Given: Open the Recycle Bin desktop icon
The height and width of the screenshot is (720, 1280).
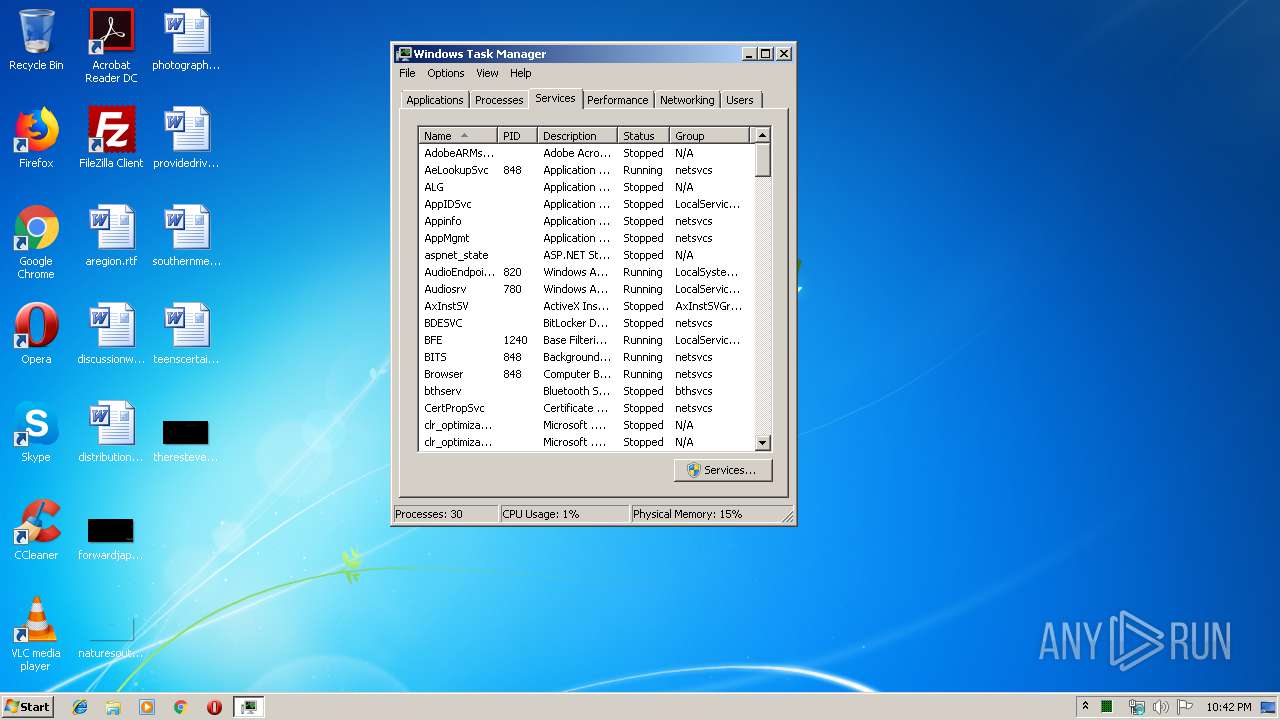Looking at the screenshot, I should pos(36,40).
